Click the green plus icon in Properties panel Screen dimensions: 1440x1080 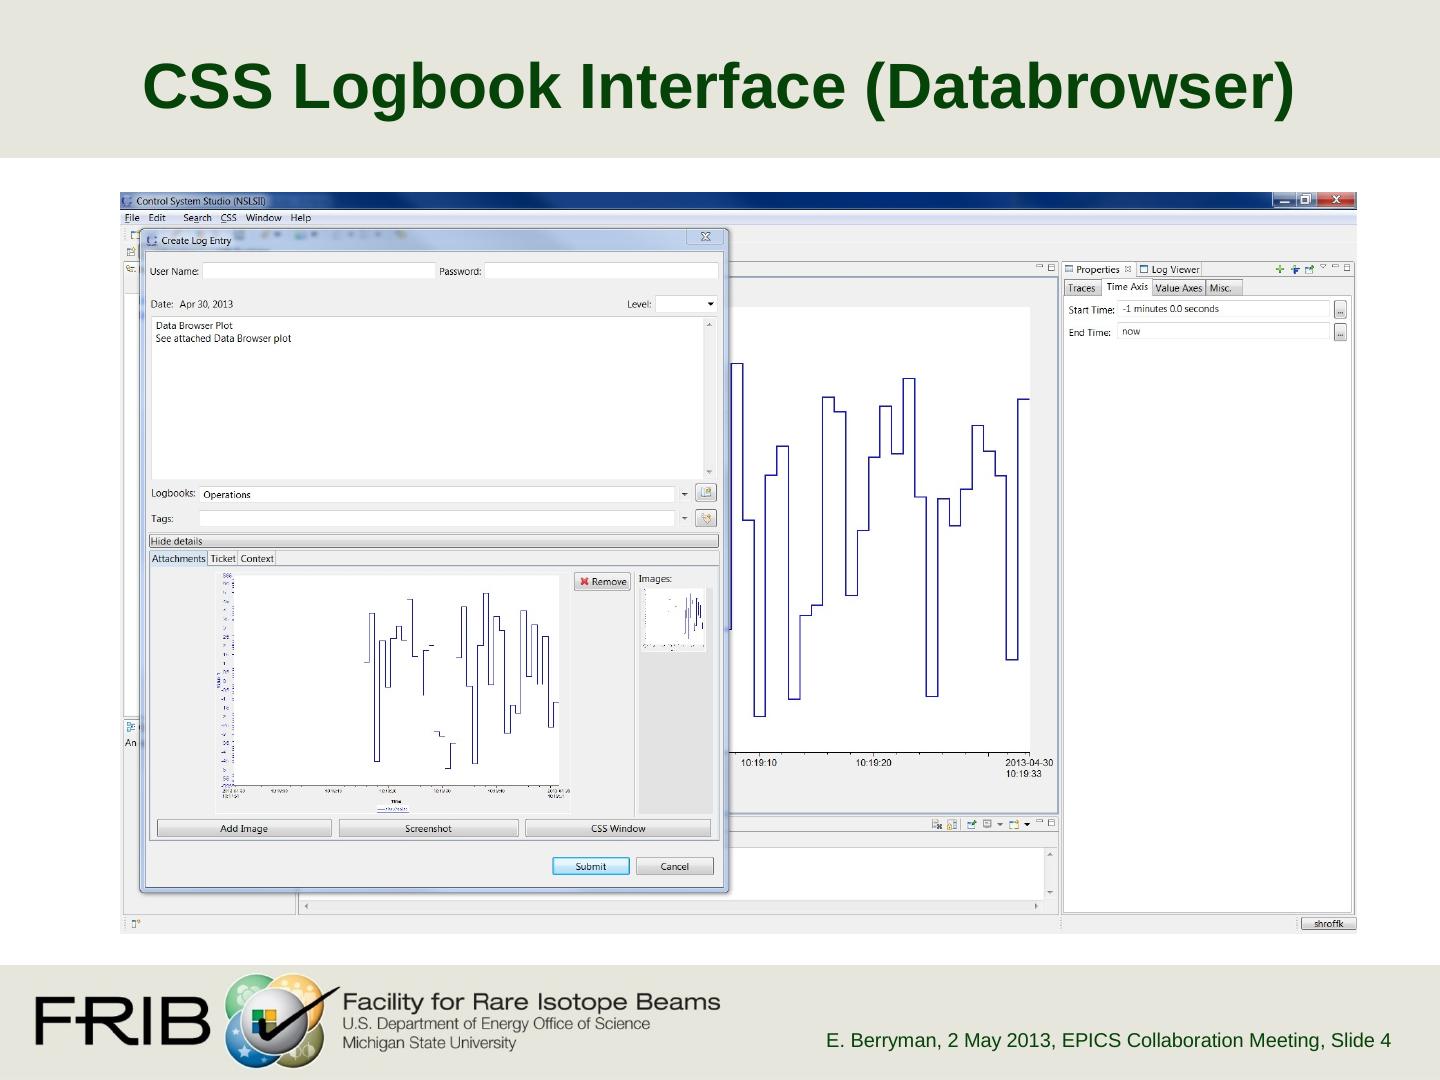(x=1280, y=269)
